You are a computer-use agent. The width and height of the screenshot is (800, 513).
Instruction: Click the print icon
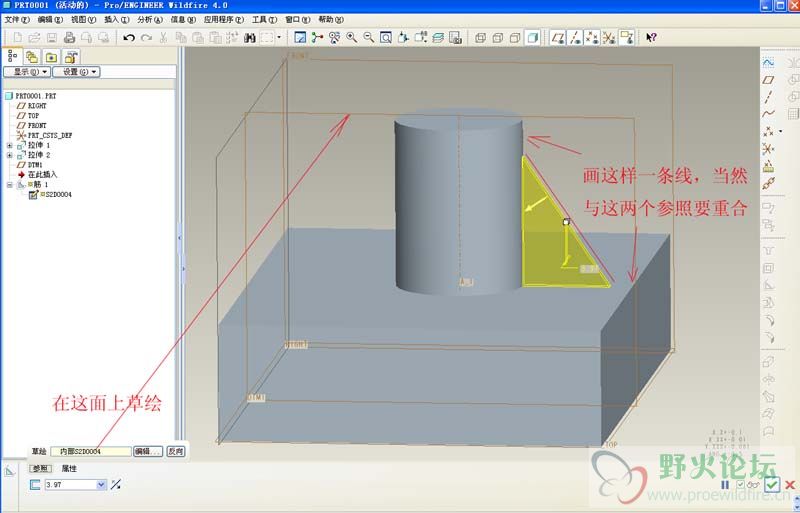pos(69,37)
